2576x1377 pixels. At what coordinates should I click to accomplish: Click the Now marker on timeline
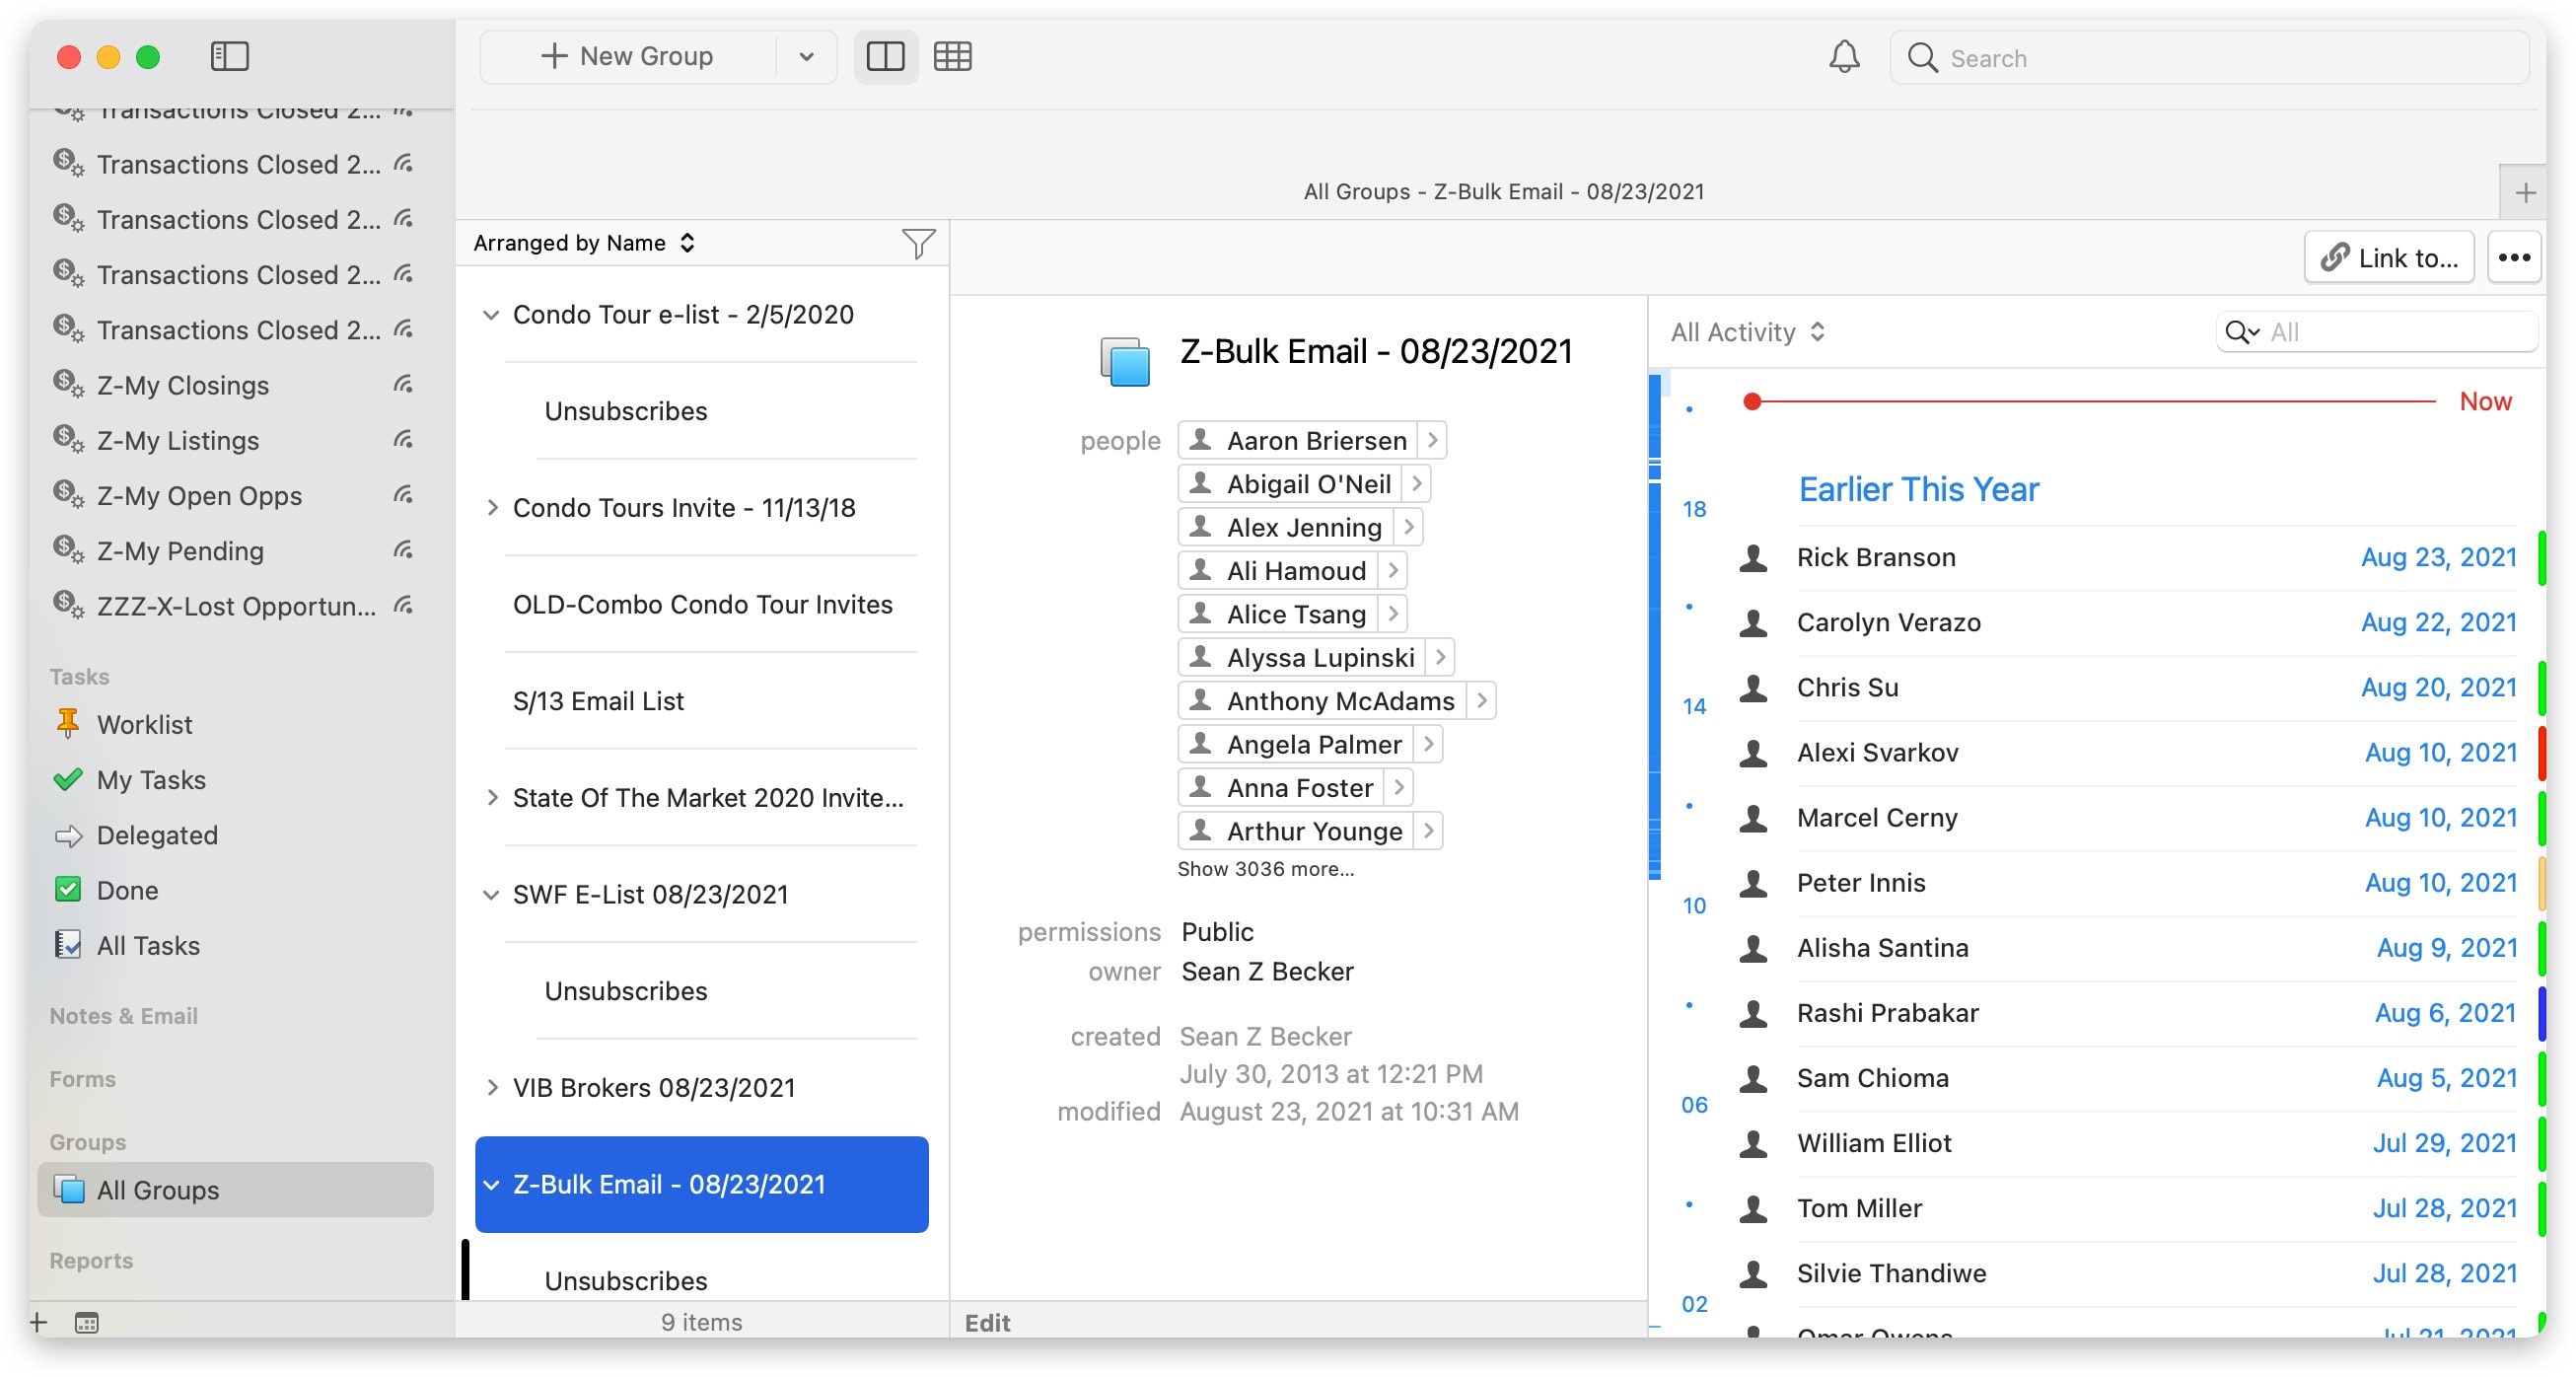click(2484, 401)
